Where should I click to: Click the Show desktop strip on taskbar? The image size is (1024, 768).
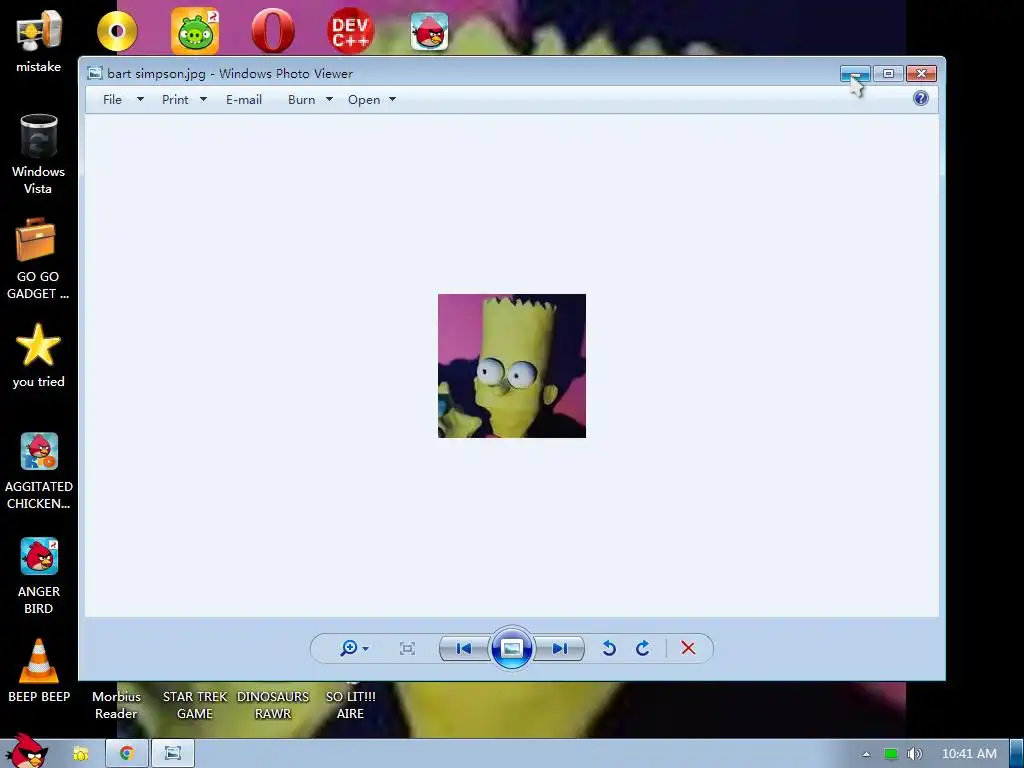(1017, 753)
